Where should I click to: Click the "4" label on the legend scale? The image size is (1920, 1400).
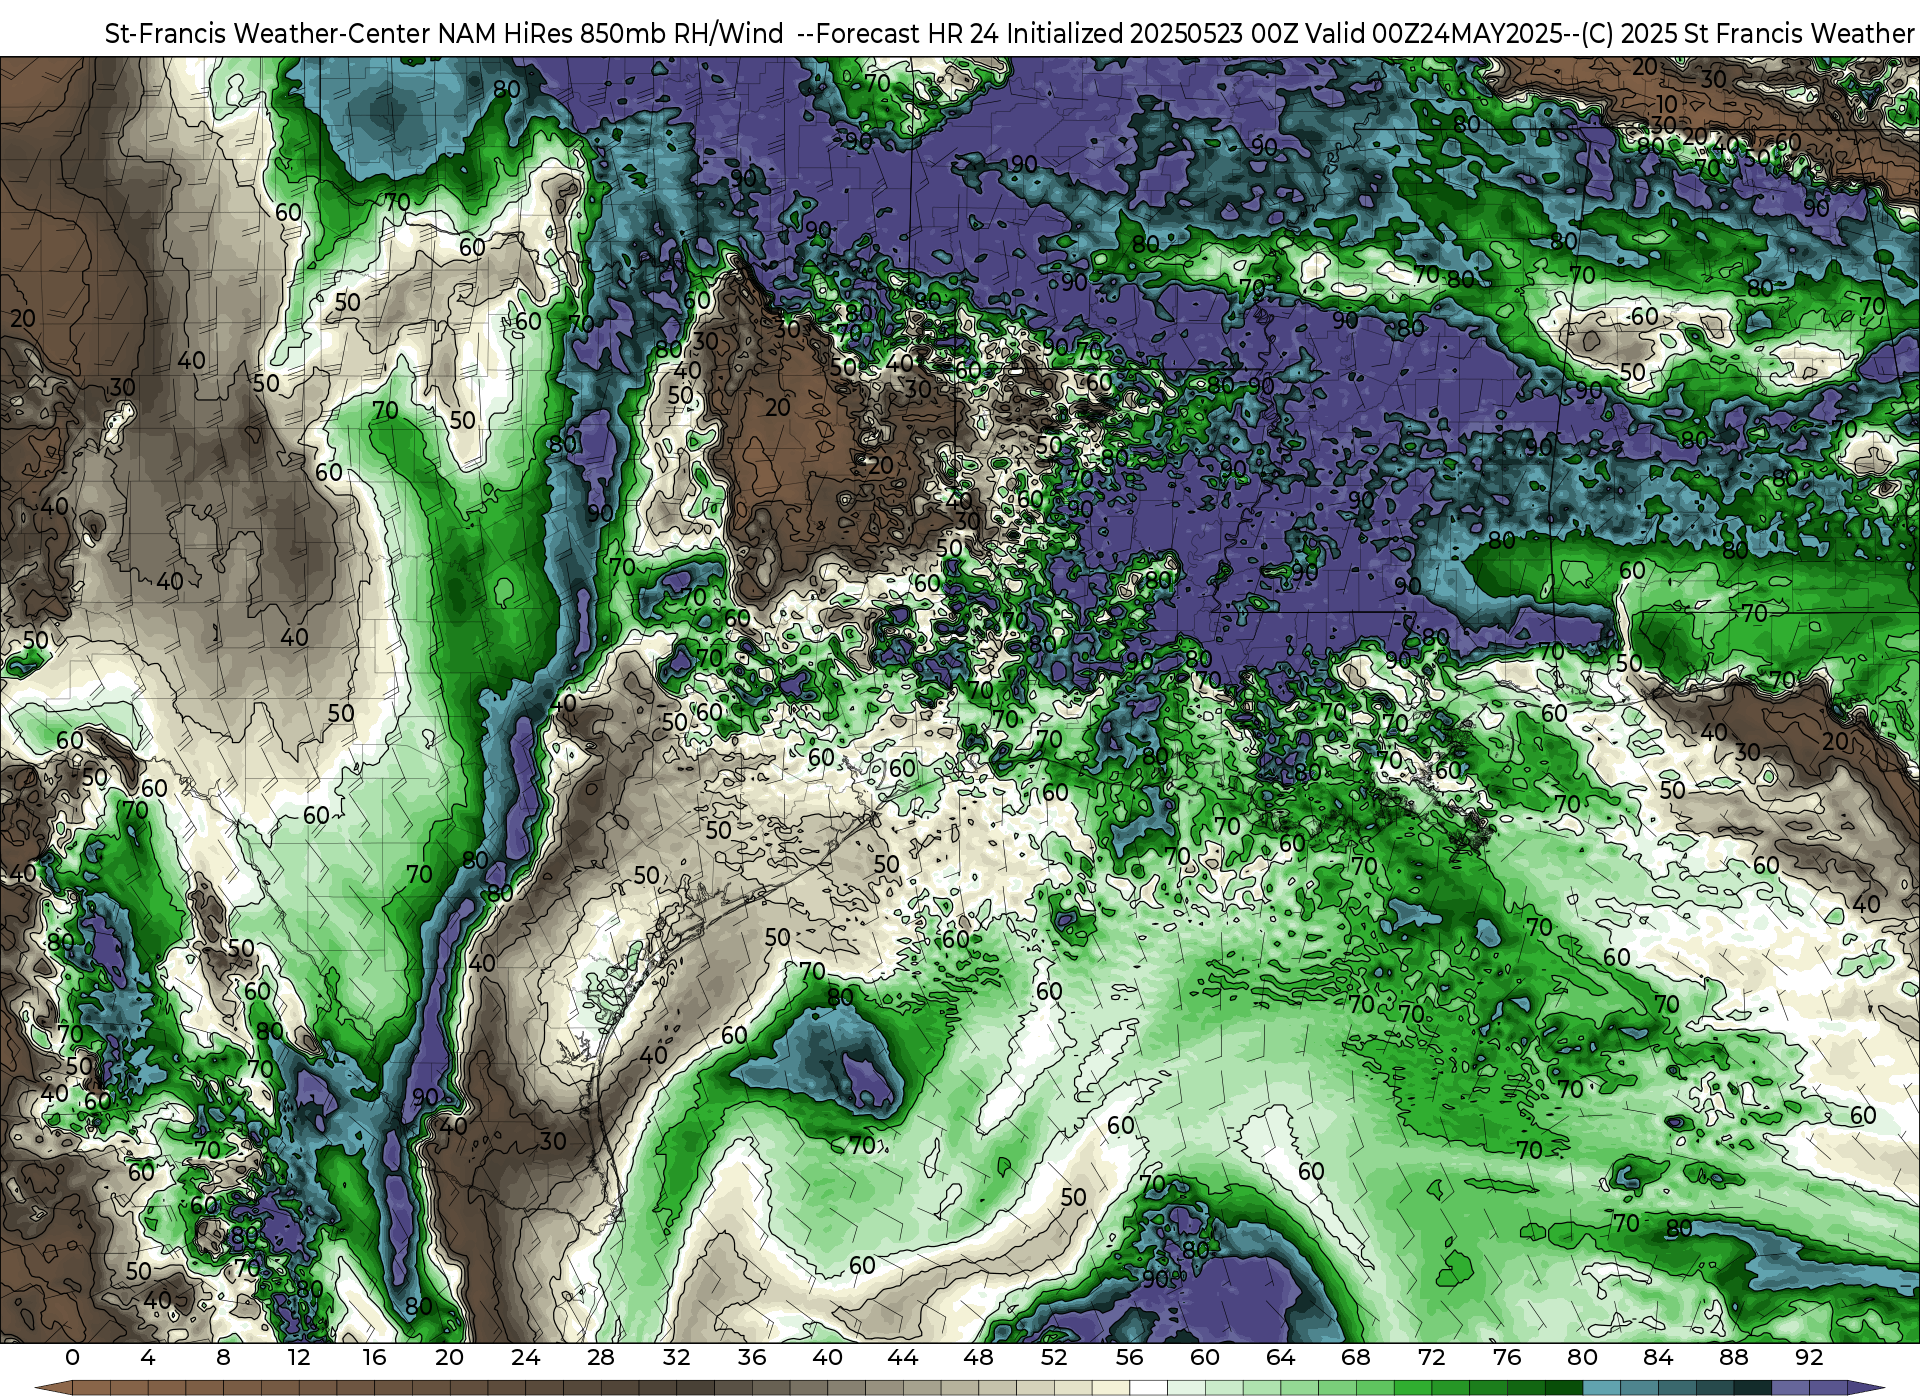coord(148,1358)
